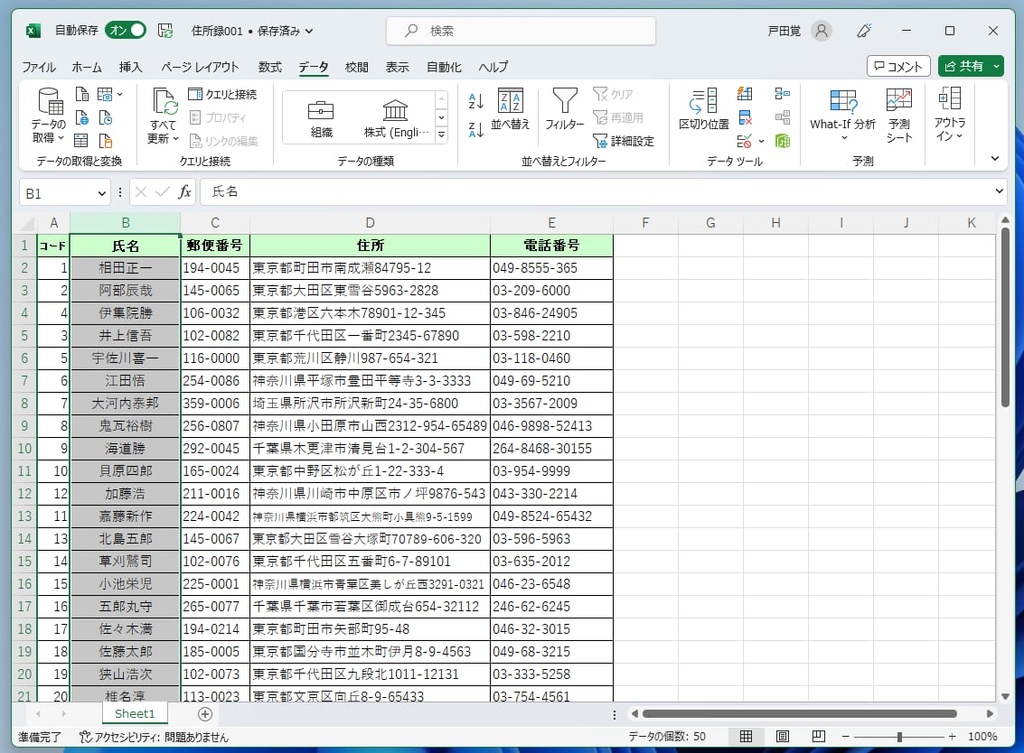This screenshot has width=1024, height=753.
Task: Toggle the Filter (フィルター) funnel button
Action: pyautogui.click(x=564, y=109)
